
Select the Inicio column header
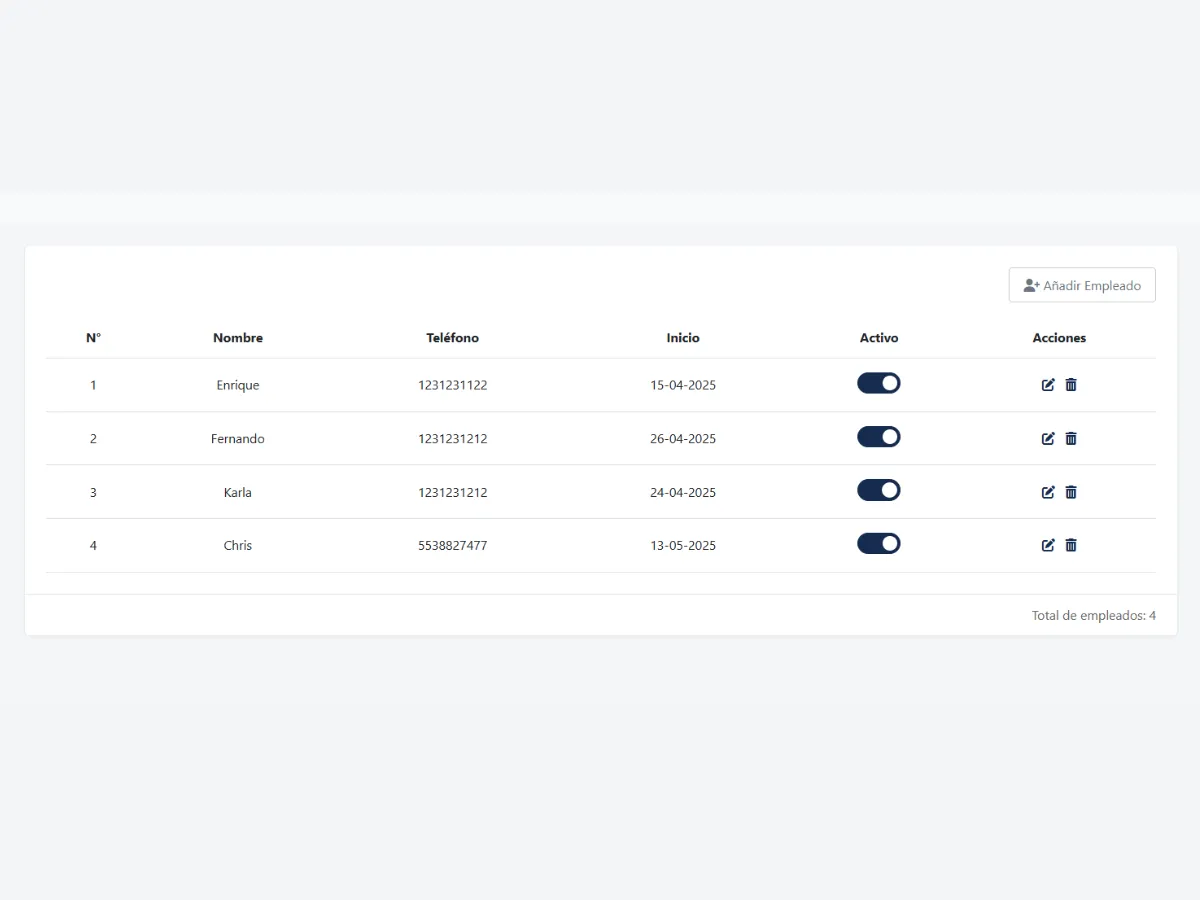[x=683, y=338]
